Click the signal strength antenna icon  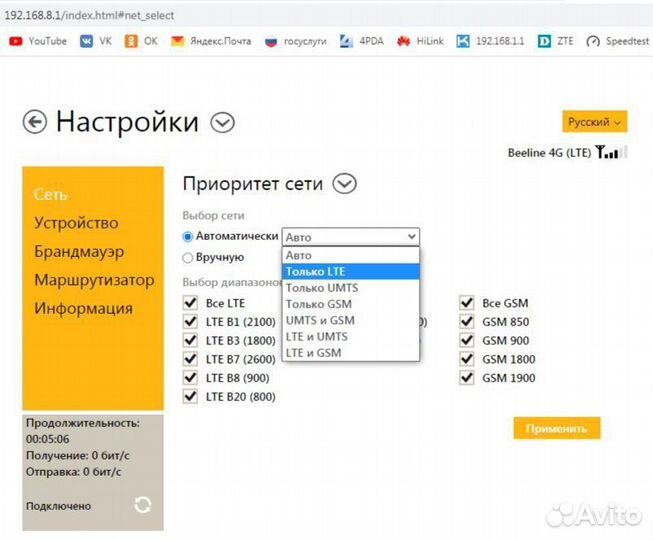point(611,152)
